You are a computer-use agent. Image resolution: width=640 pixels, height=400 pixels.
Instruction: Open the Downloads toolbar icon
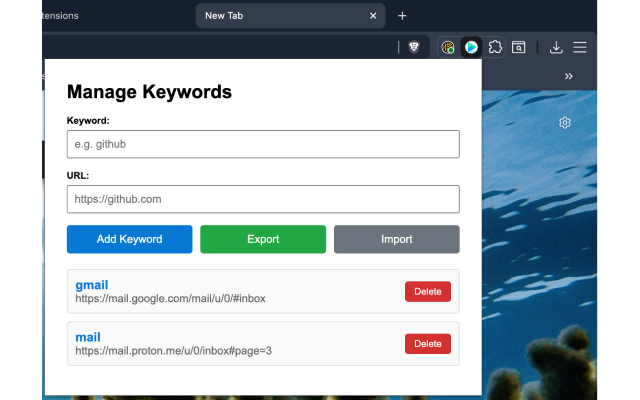click(x=556, y=47)
